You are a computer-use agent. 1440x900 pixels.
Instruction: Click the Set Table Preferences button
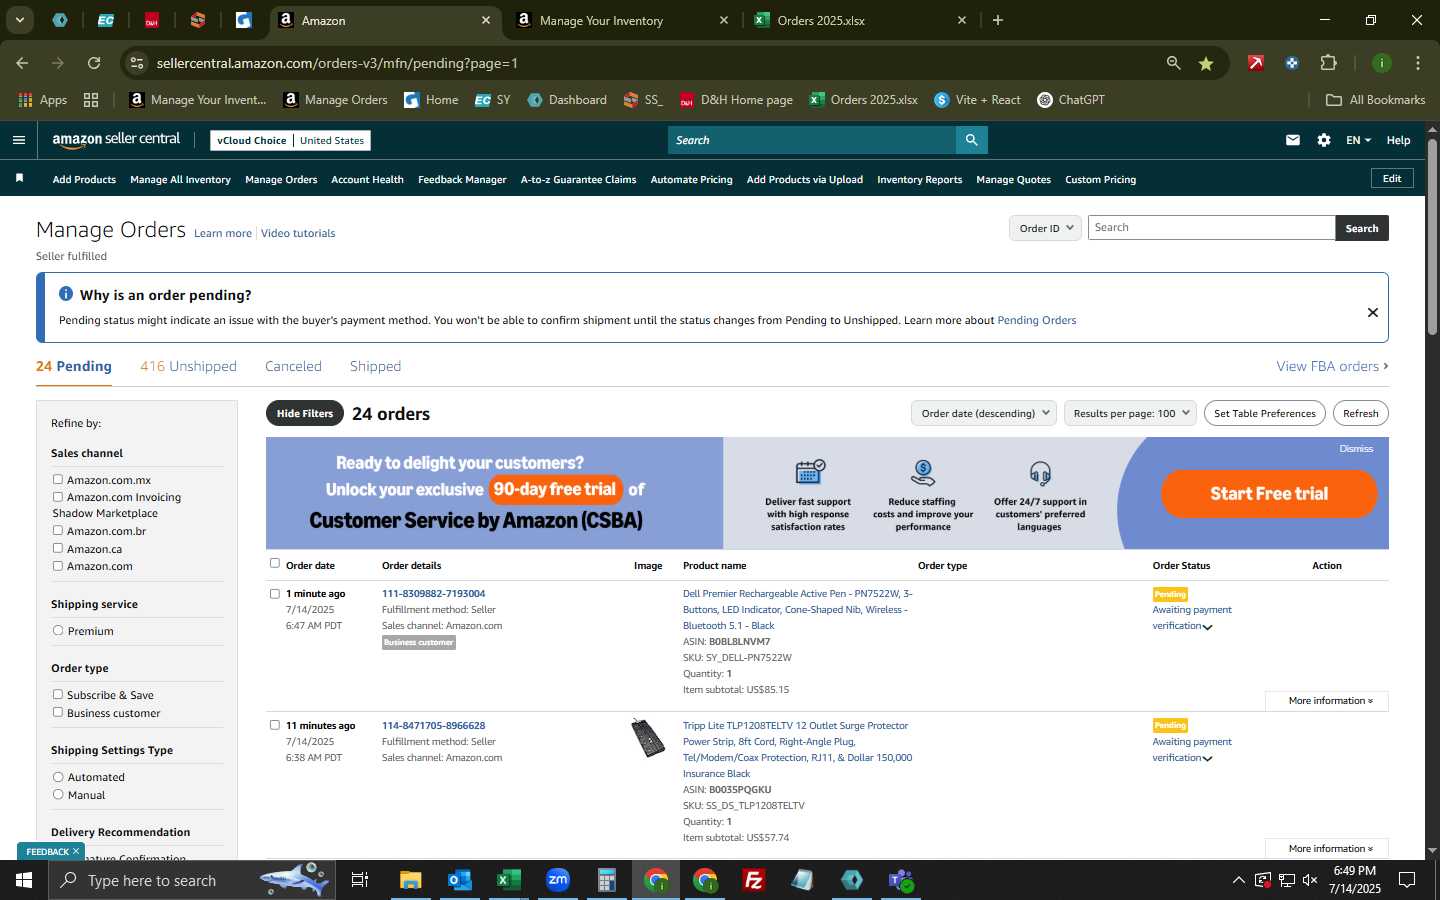tap(1265, 413)
